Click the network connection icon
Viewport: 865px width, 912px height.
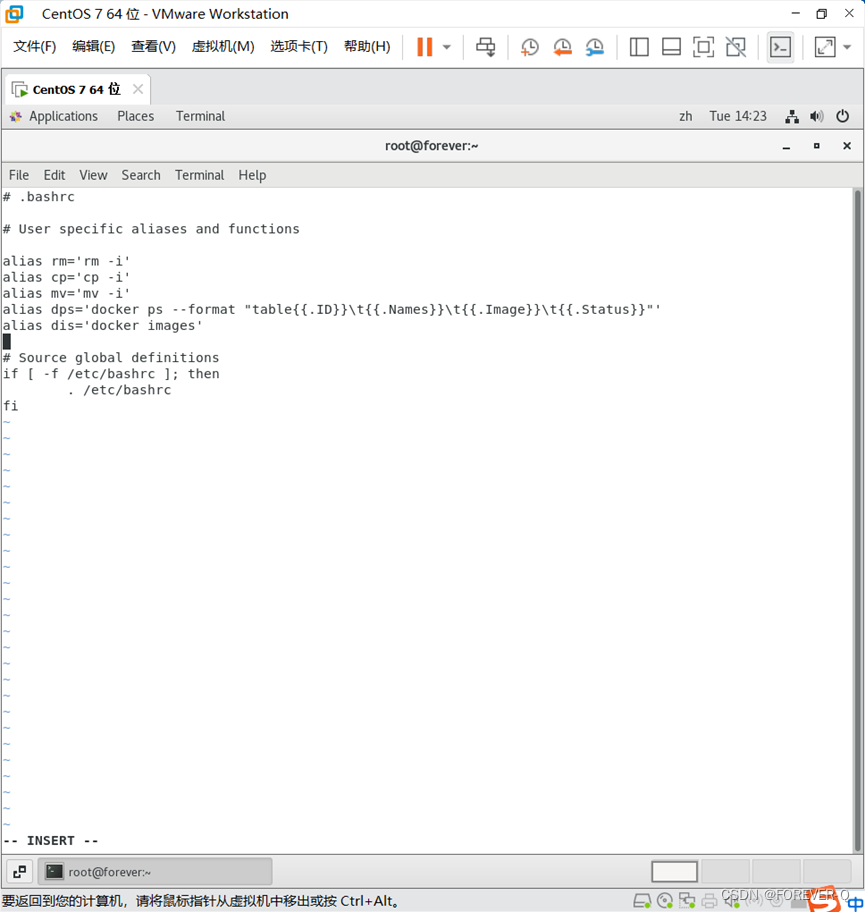pos(792,116)
